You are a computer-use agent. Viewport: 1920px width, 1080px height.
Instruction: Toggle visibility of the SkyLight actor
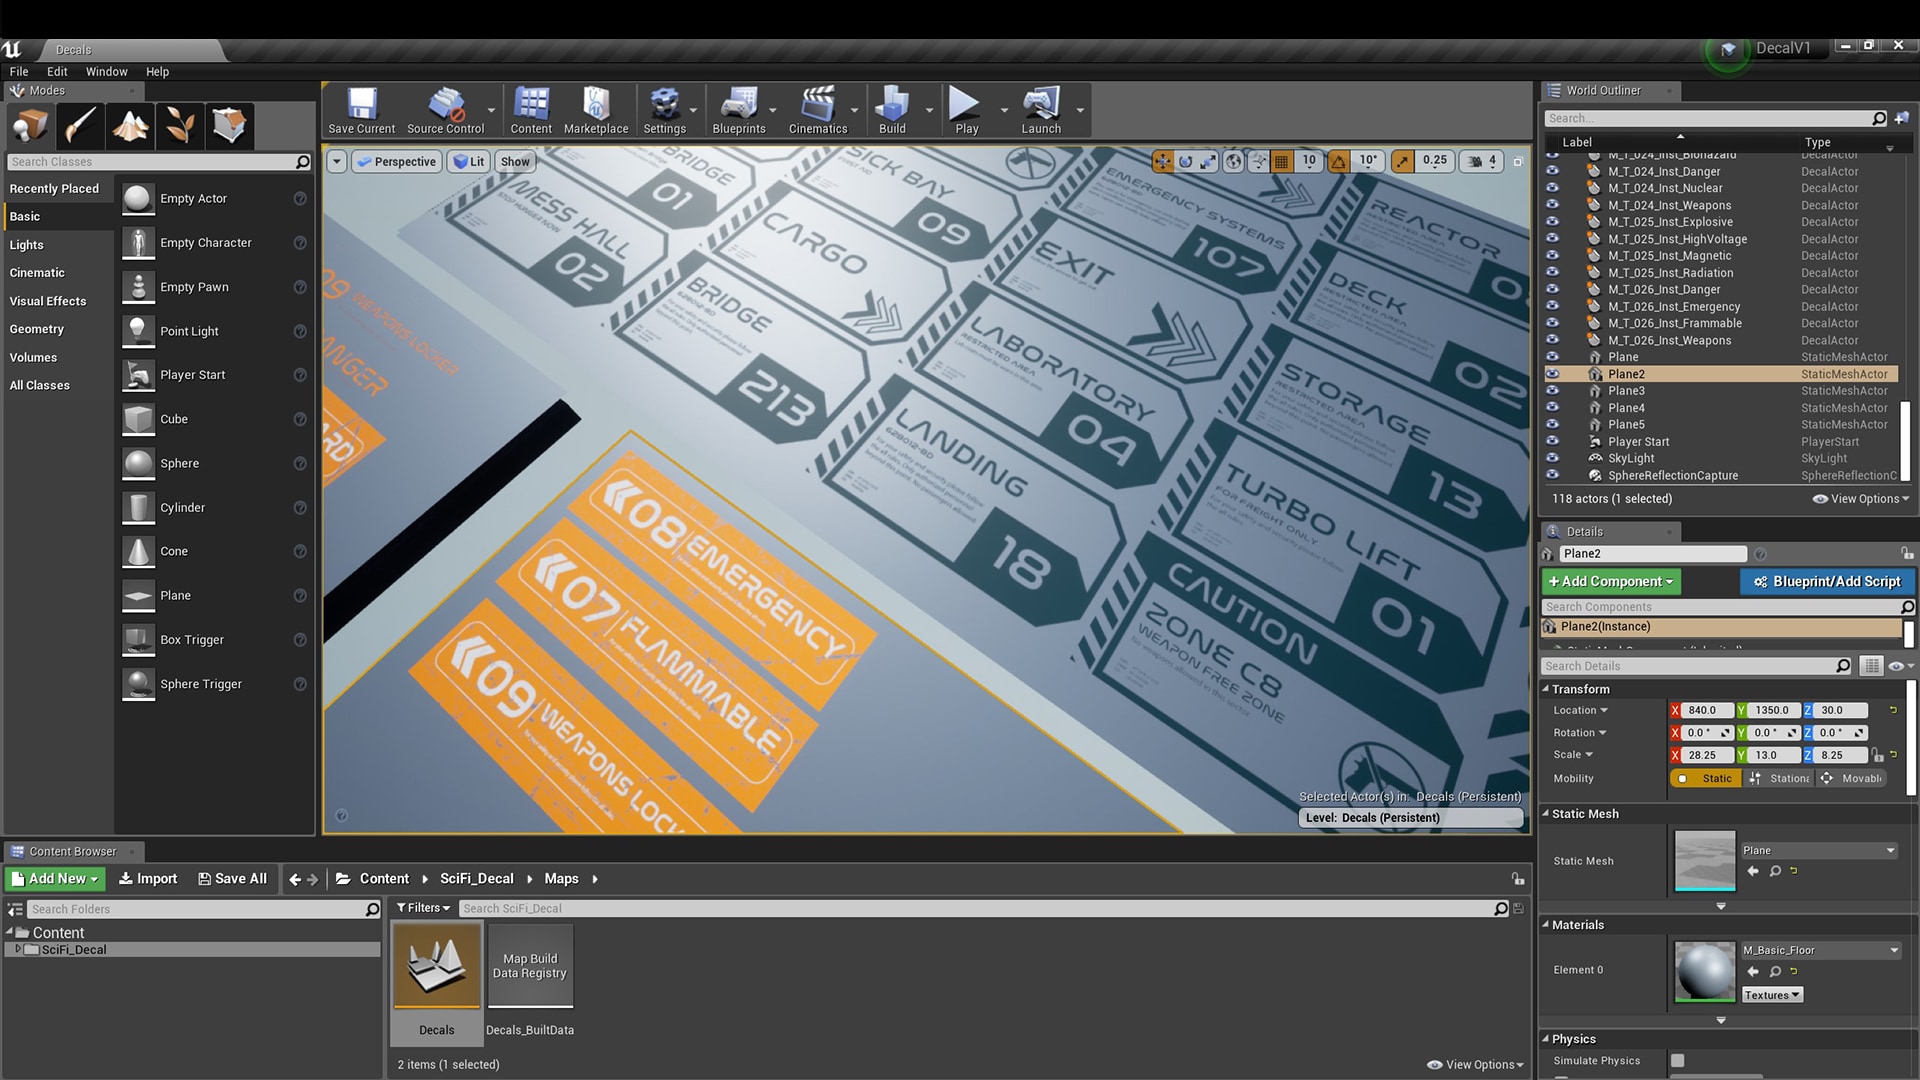(1553, 458)
